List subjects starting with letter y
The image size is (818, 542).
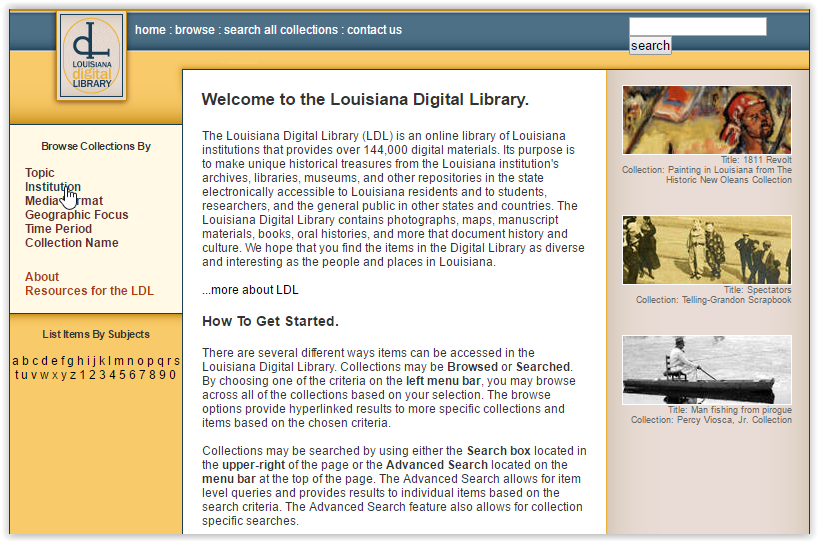click(64, 375)
